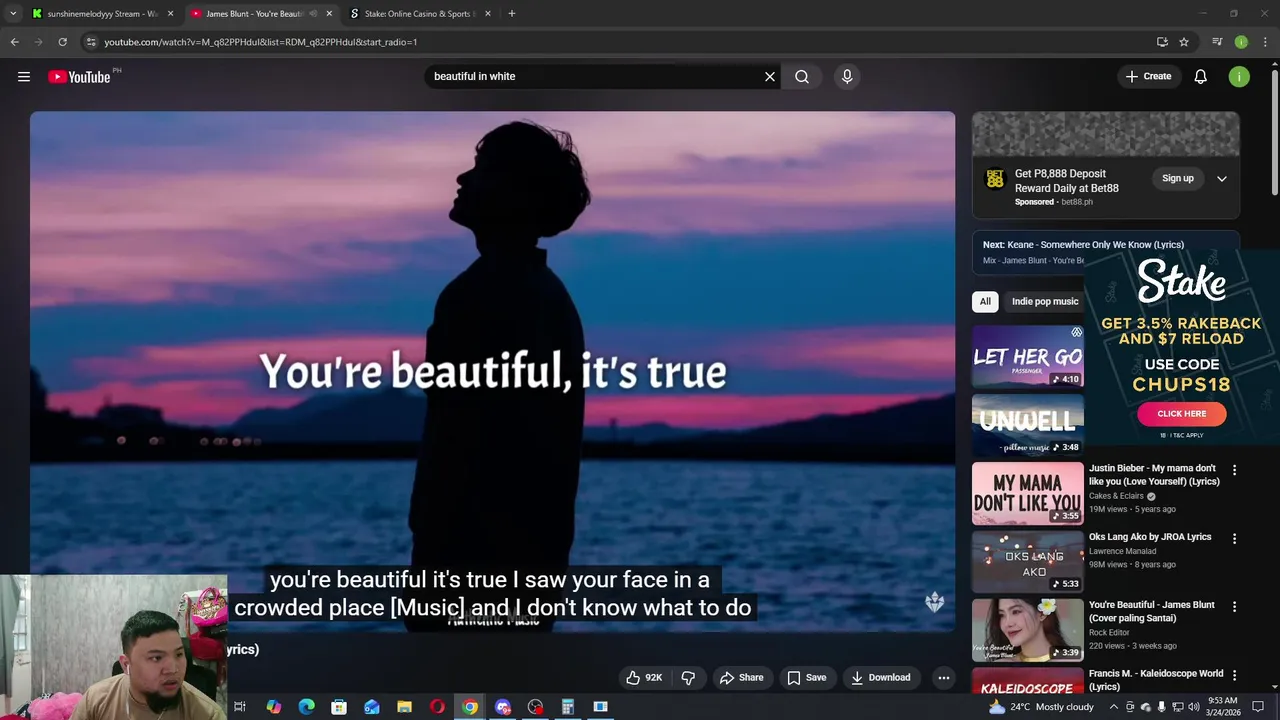This screenshot has width=1280, height=720.
Task: Open the install app icon in address bar
Action: (x=1162, y=42)
